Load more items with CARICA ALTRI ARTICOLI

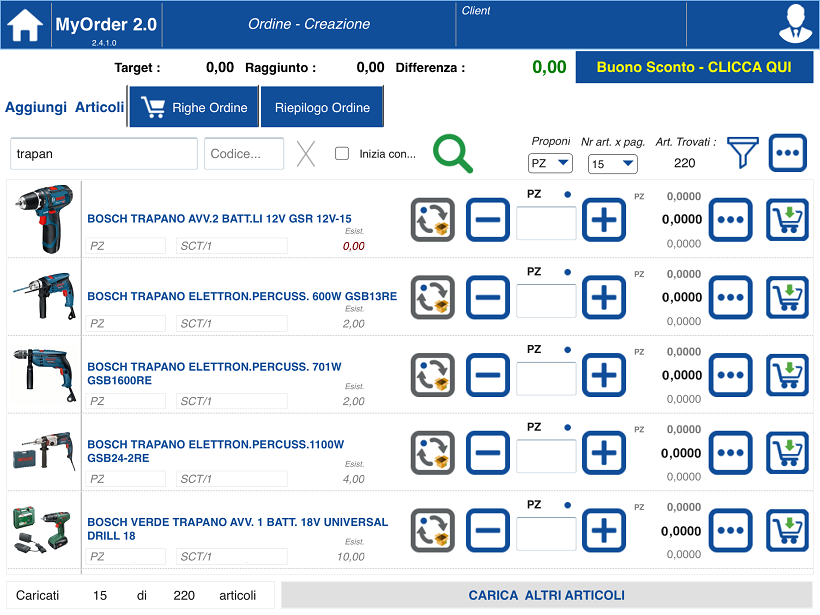(x=546, y=595)
